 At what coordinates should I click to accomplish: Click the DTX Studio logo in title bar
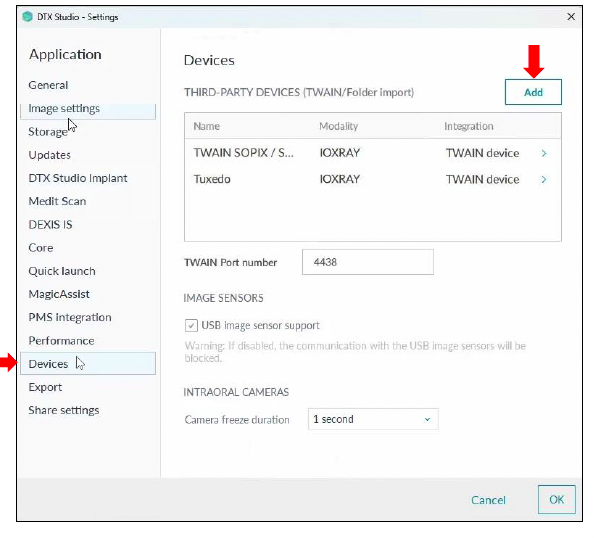(x=28, y=17)
